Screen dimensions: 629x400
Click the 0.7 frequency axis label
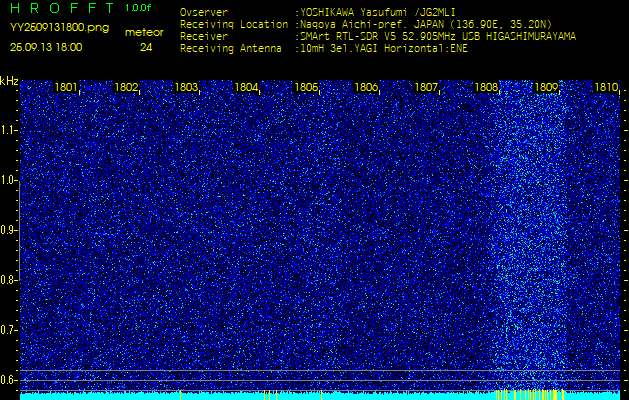click(x=9, y=330)
